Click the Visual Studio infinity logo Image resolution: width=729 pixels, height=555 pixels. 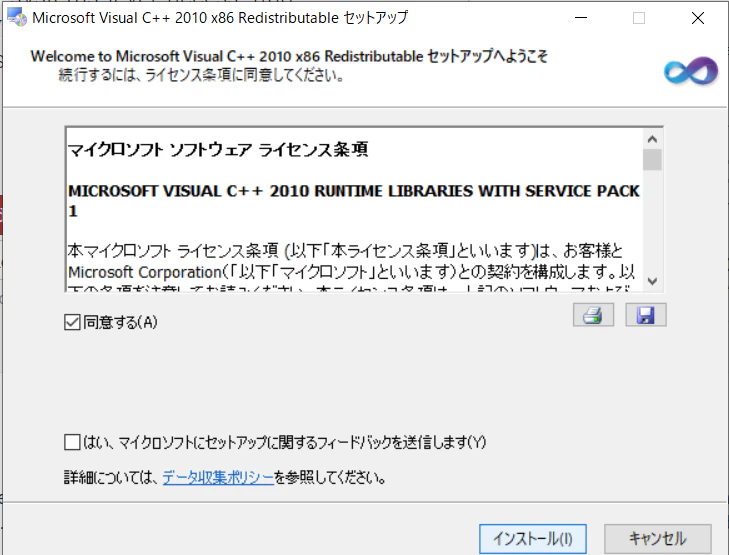[691, 71]
